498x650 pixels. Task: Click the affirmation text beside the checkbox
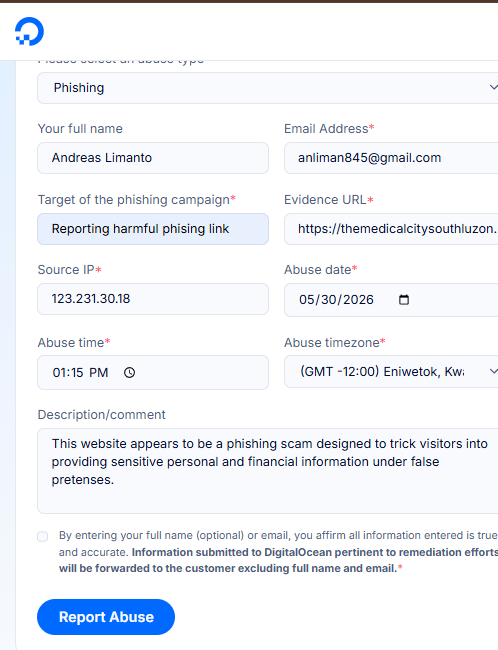(x=278, y=552)
